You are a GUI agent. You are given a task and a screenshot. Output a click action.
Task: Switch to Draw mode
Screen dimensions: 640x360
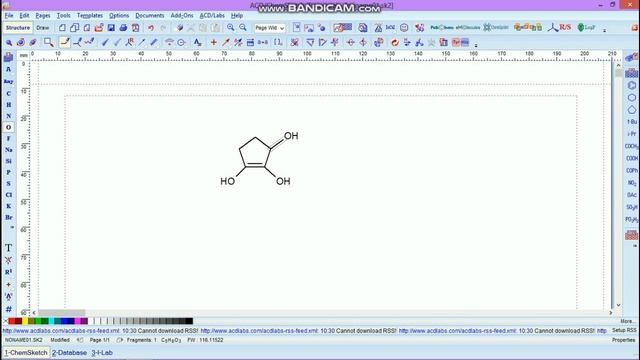pos(42,28)
